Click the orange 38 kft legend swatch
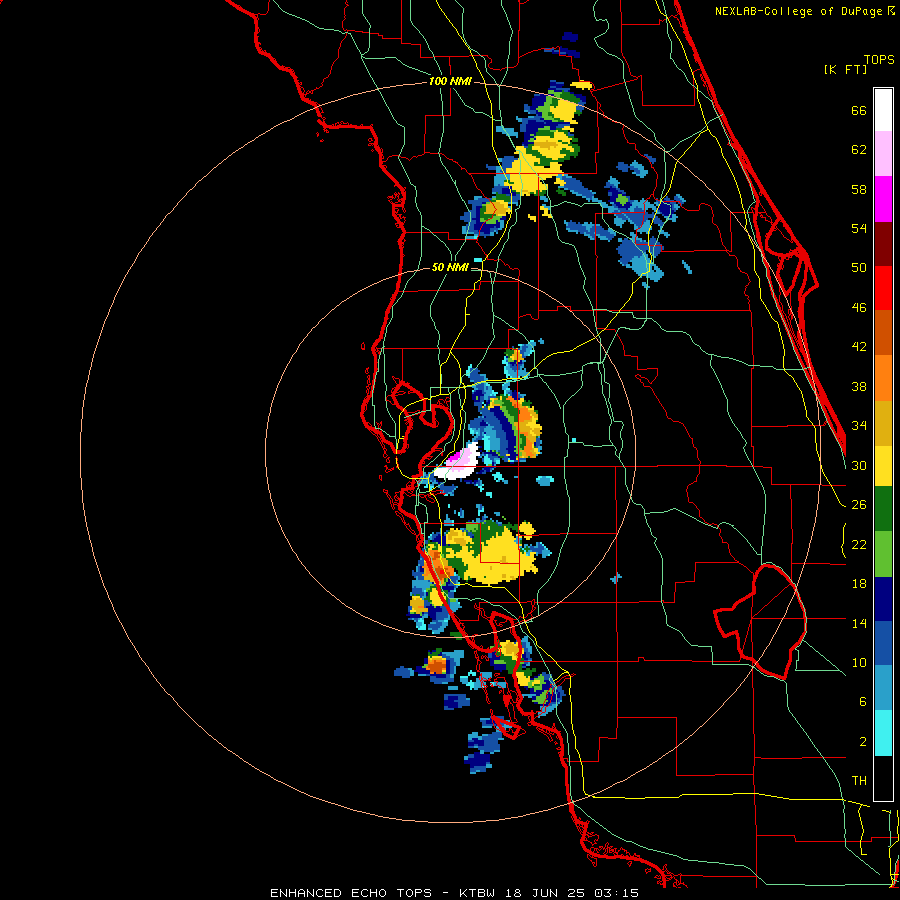The image size is (900, 900). (x=883, y=378)
